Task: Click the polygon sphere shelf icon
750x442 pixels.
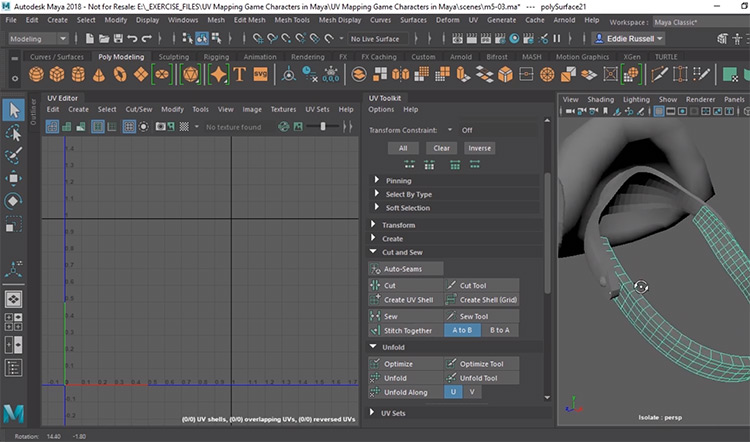Action: point(36,74)
